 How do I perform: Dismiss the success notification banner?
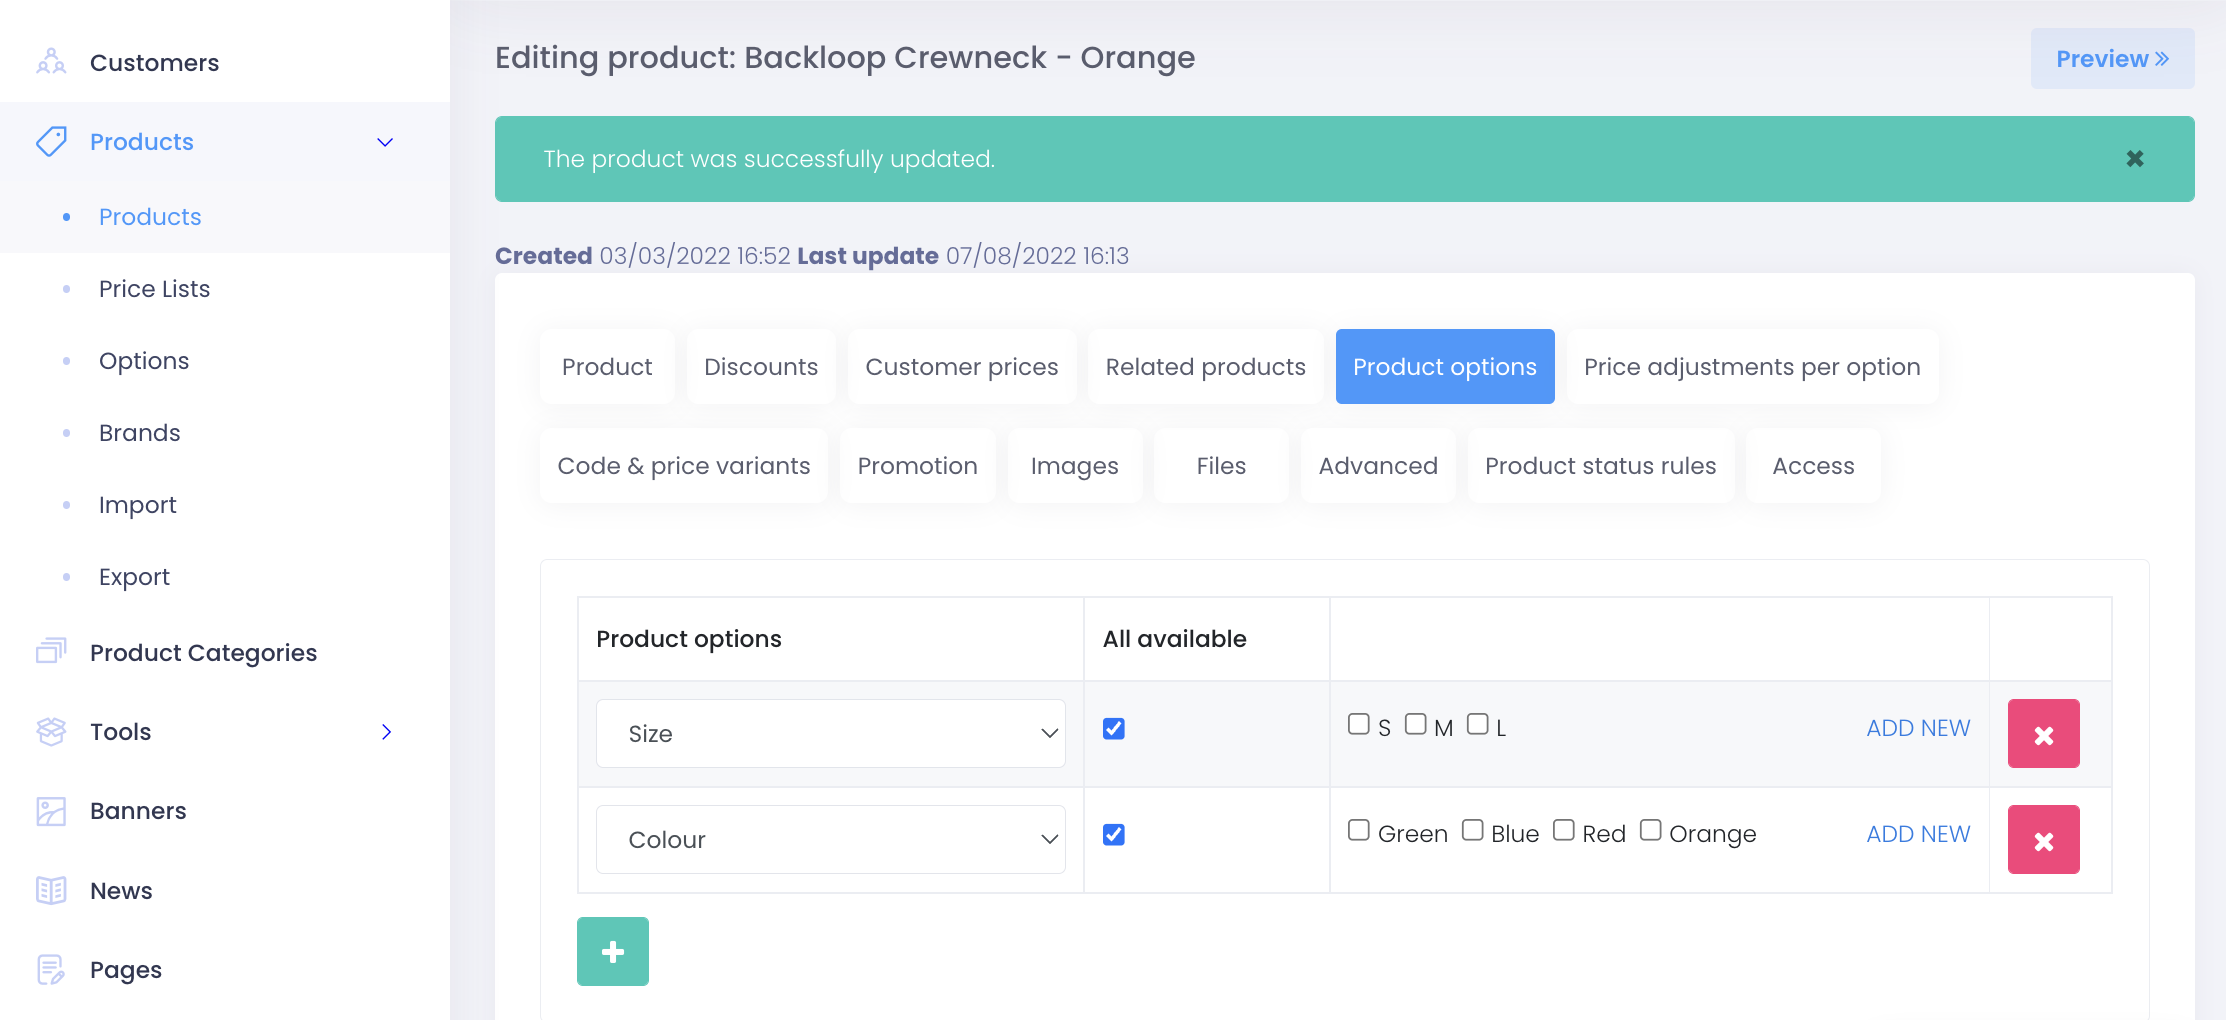point(2135,158)
